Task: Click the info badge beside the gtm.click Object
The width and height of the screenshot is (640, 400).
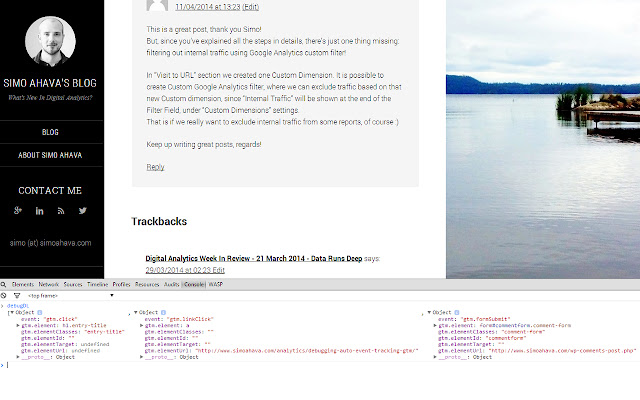Action: click(x=40, y=312)
